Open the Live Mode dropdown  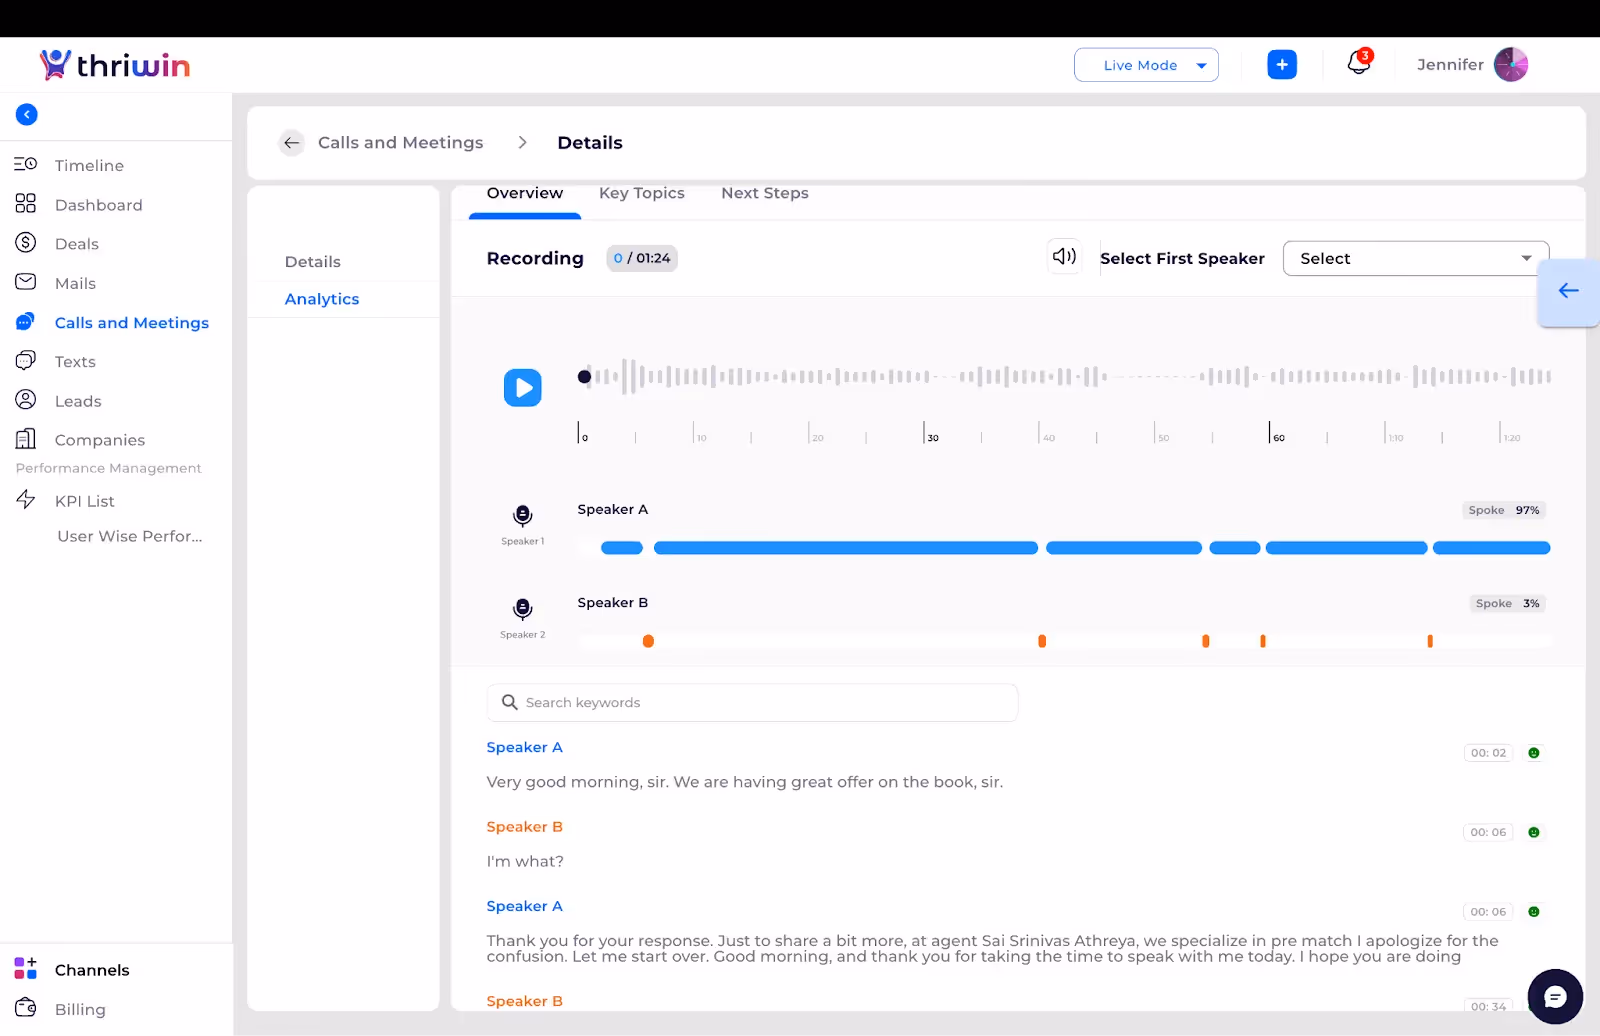[1146, 65]
